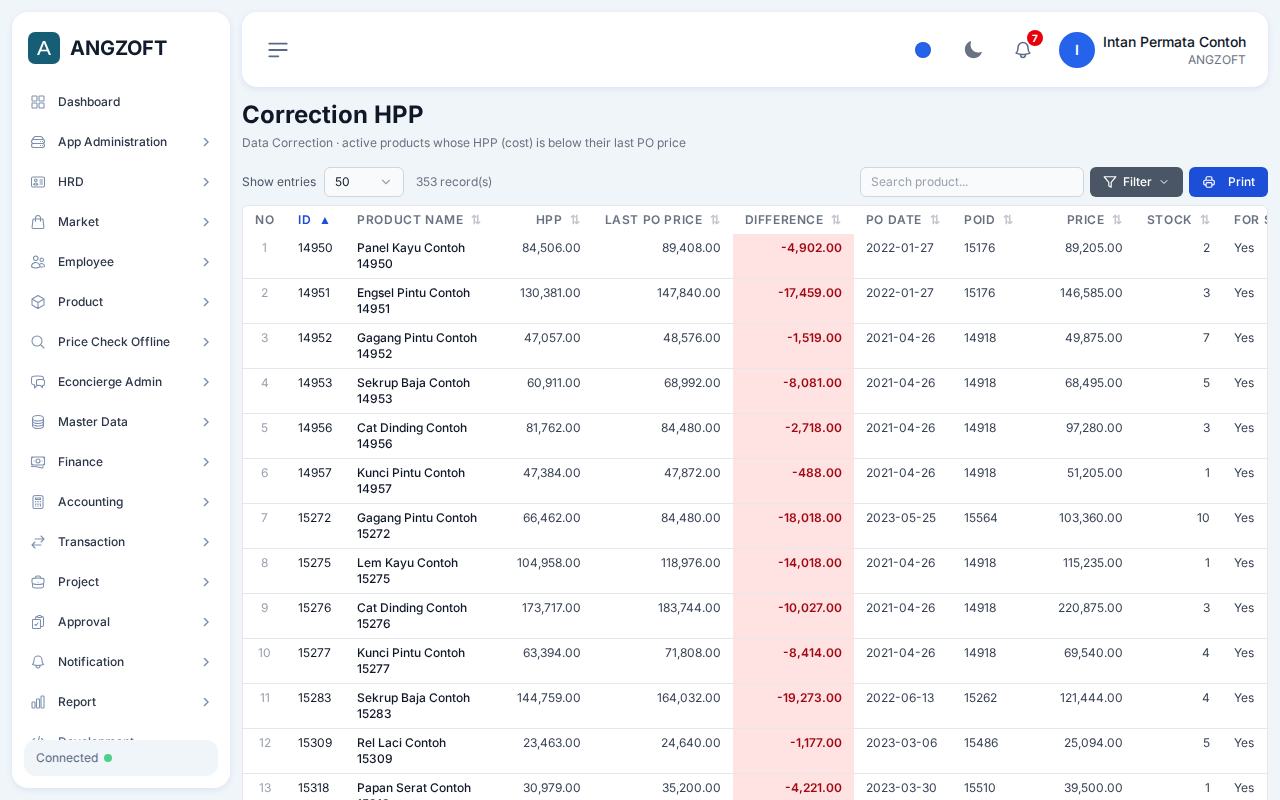Click the Dashboard grid icon

38,102
